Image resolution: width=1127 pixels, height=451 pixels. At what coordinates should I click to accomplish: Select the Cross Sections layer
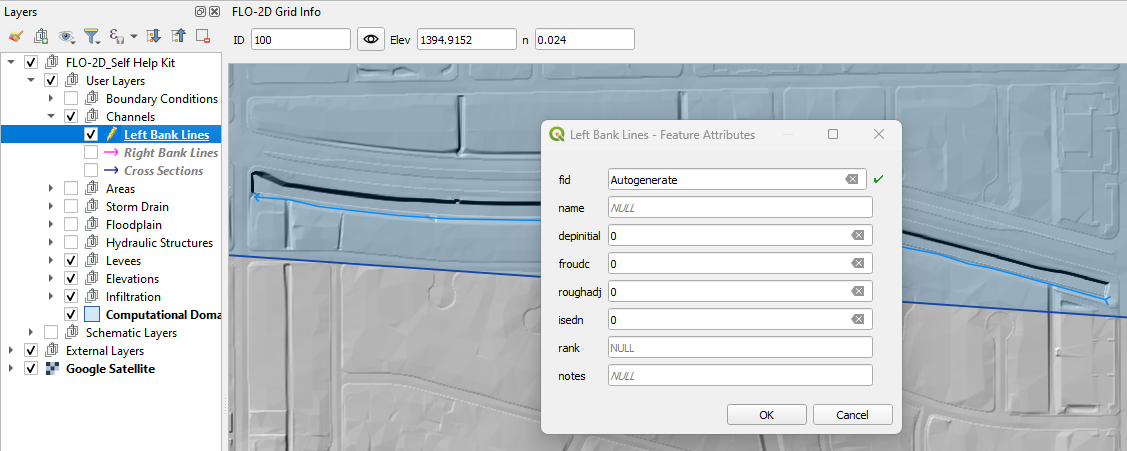point(163,171)
